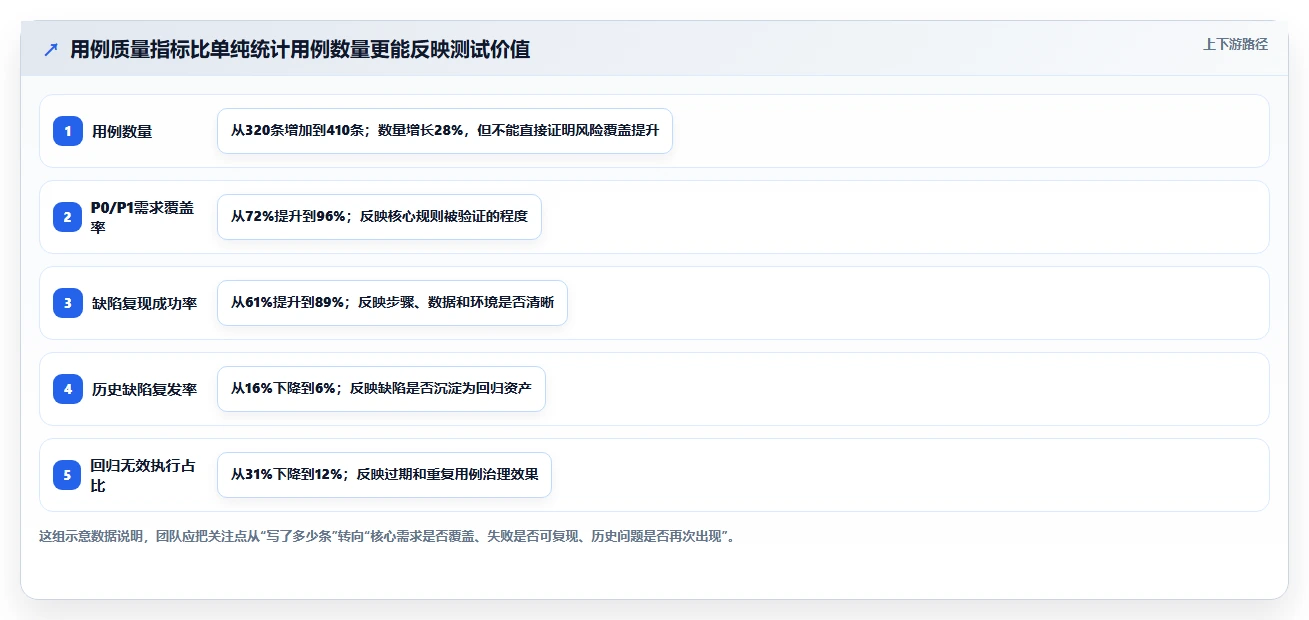This screenshot has height=620, width=1309.
Task: Select the 用例数量 row label
Action: tap(122, 131)
